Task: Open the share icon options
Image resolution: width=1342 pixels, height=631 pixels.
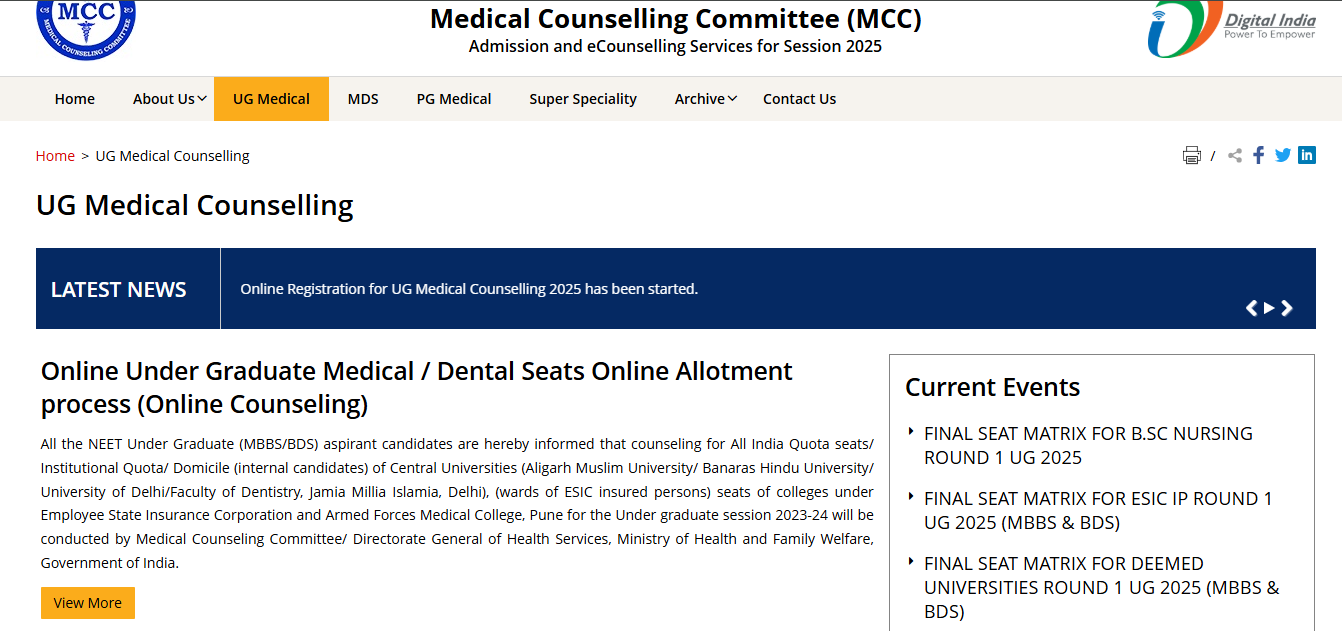Action: click(1235, 155)
